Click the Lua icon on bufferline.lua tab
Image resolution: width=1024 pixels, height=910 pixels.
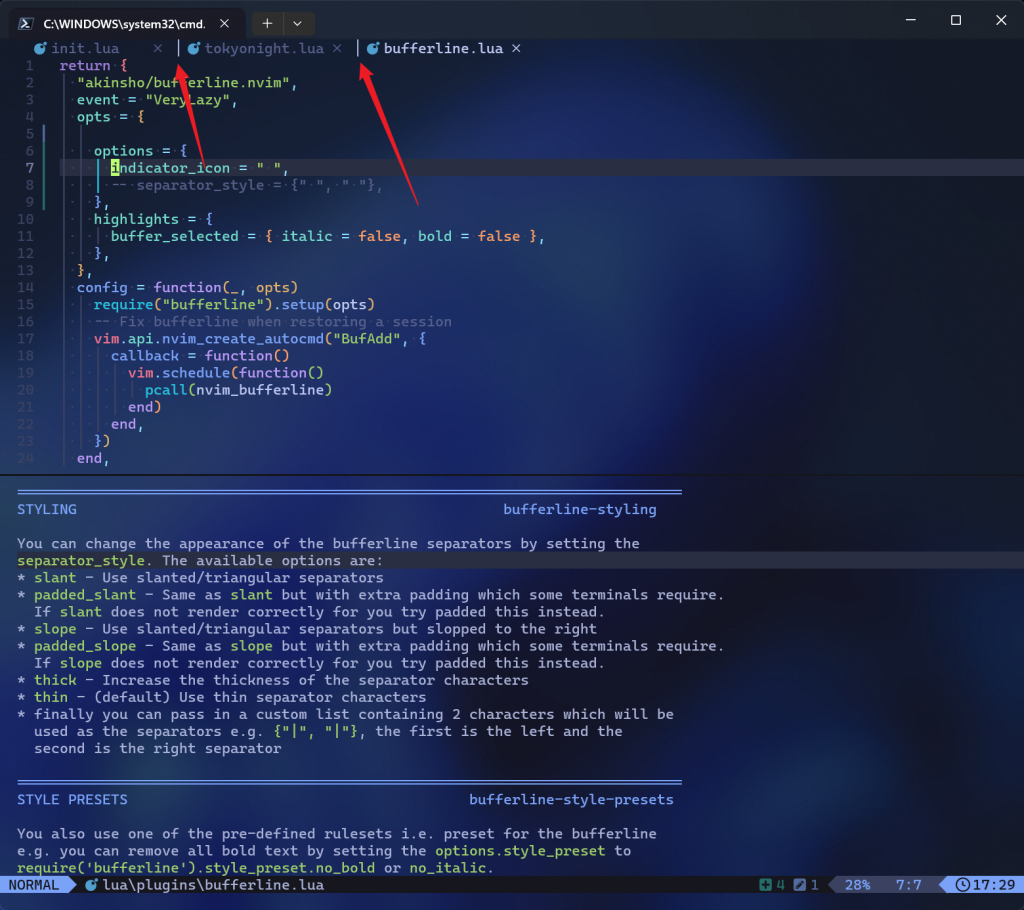click(373, 48)
